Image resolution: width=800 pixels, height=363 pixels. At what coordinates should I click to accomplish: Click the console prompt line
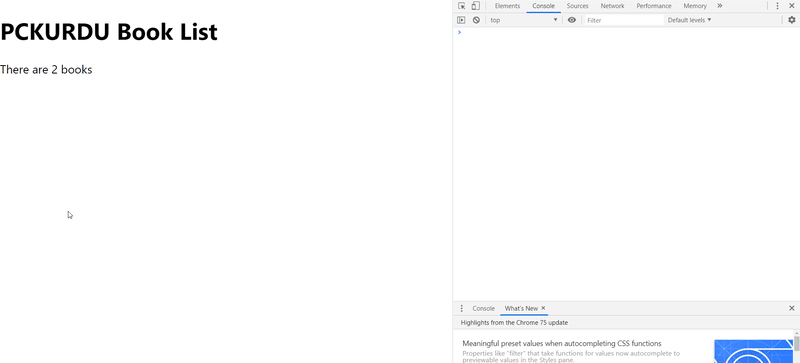[x=626, y=33]
